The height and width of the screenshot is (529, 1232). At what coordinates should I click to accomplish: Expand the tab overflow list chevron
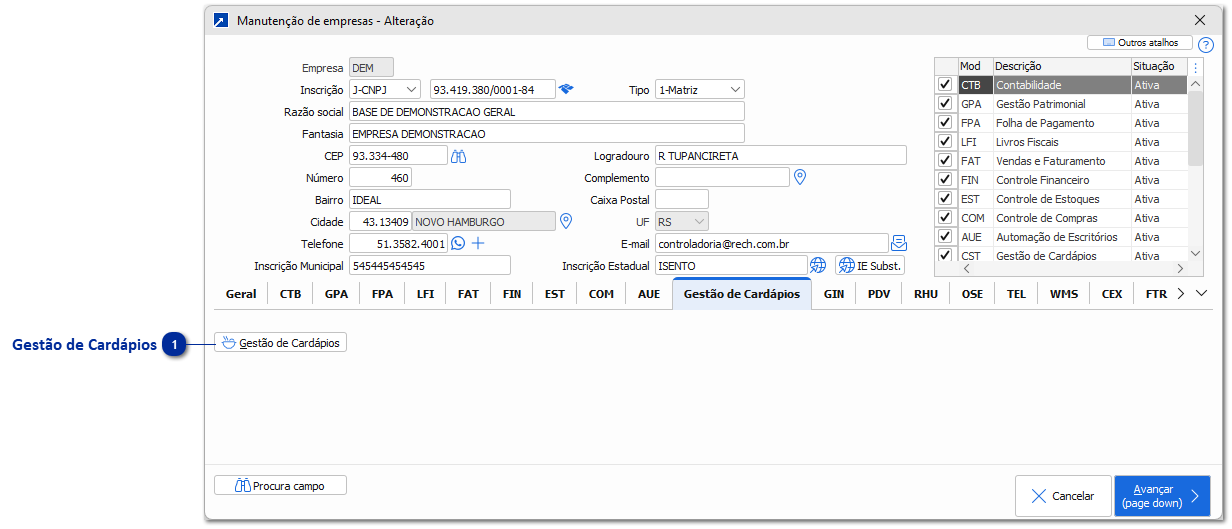[1202, 294]
